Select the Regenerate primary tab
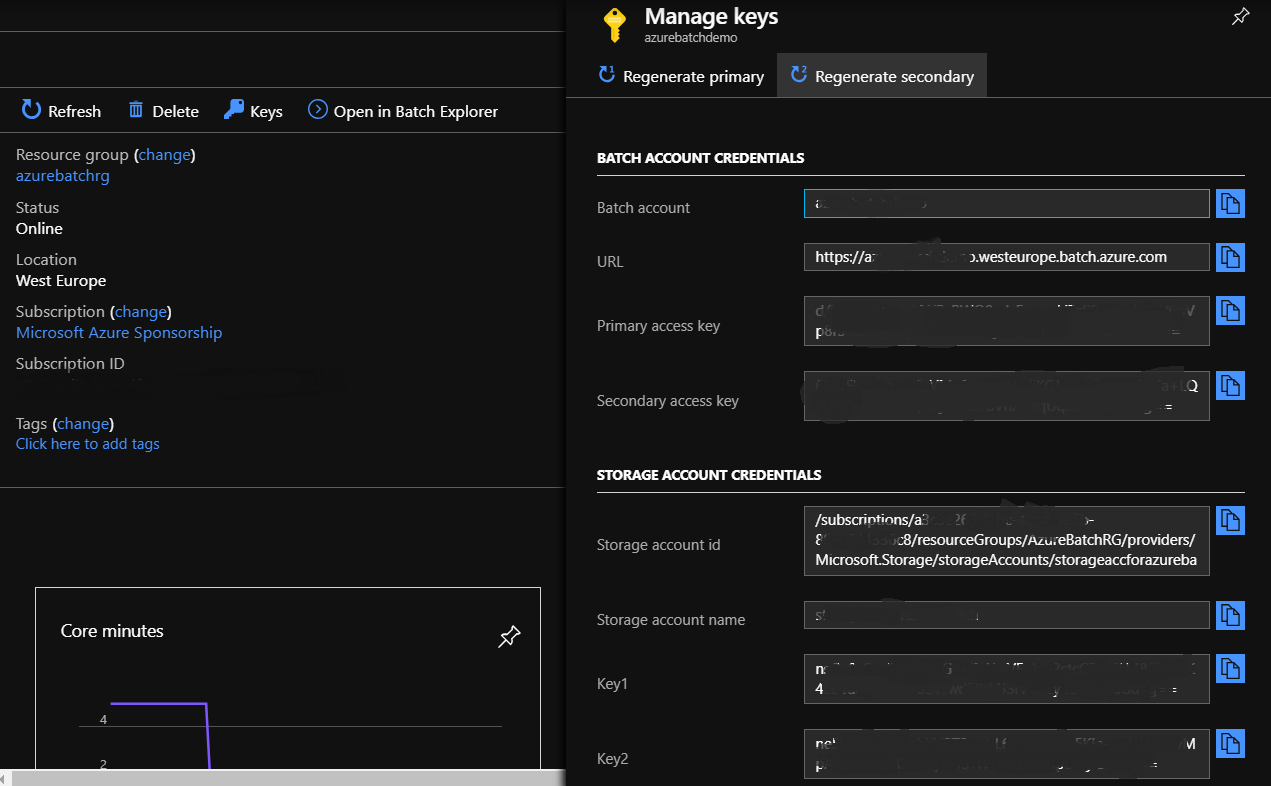This screenshot has height=786, width=1271. pos(681,76)
